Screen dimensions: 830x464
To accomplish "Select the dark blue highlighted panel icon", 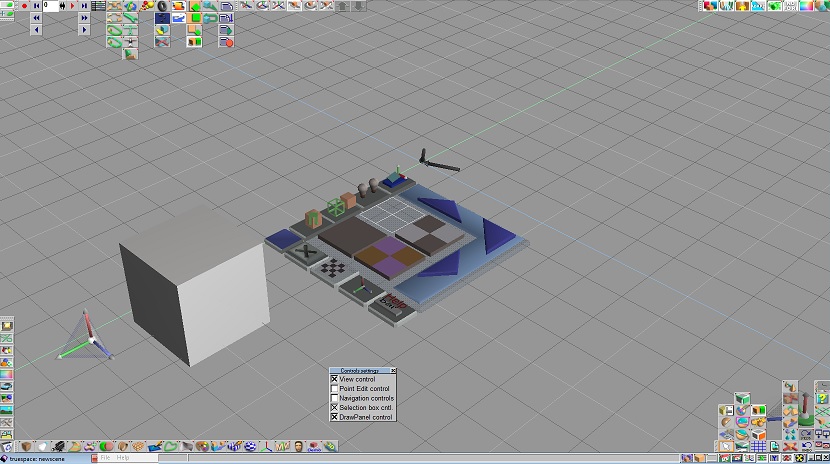I will point(163,18).
